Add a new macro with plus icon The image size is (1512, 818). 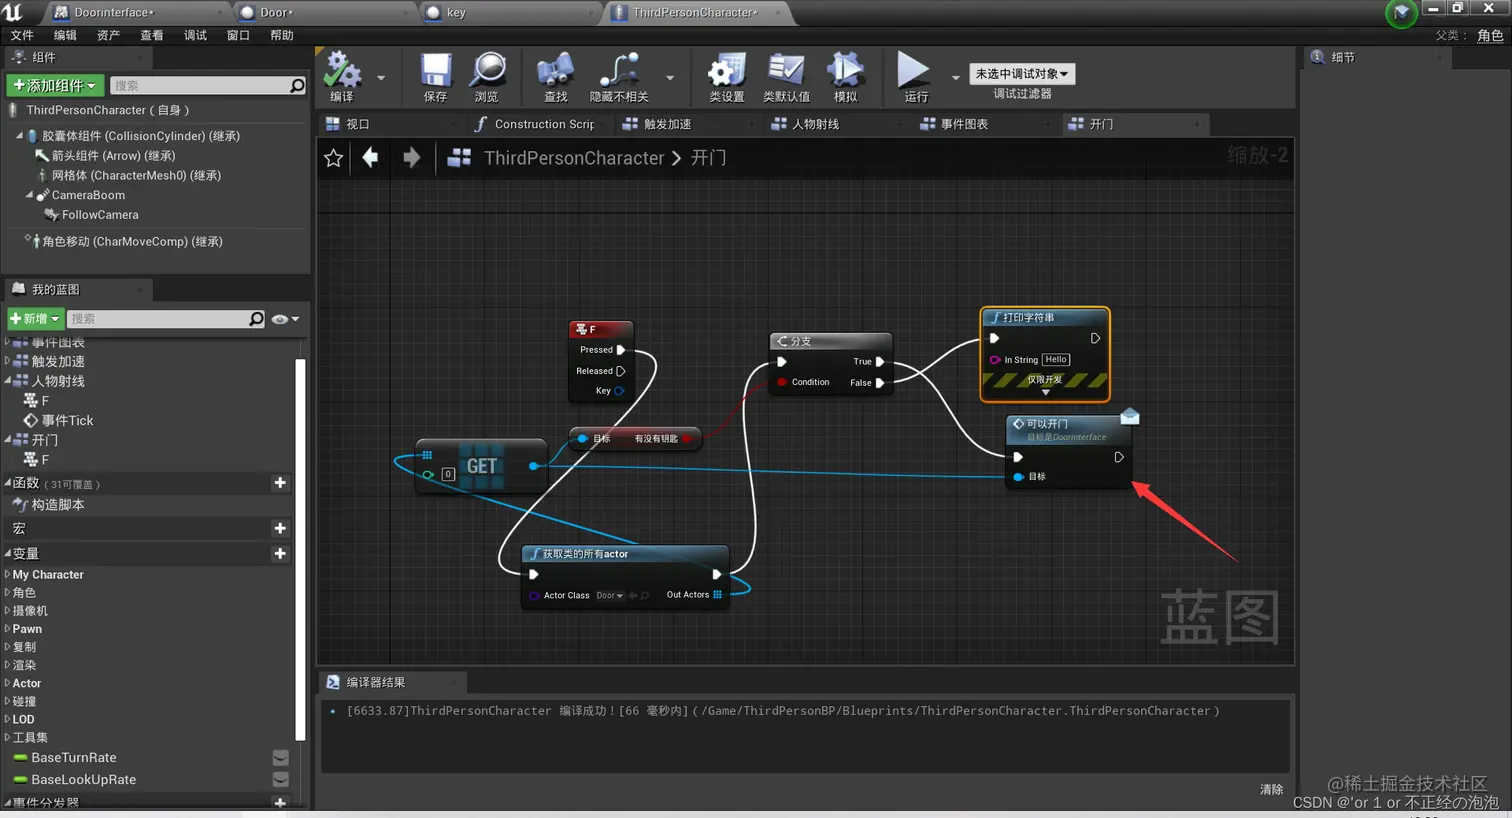pyautogui.click(x=280, y=528)
